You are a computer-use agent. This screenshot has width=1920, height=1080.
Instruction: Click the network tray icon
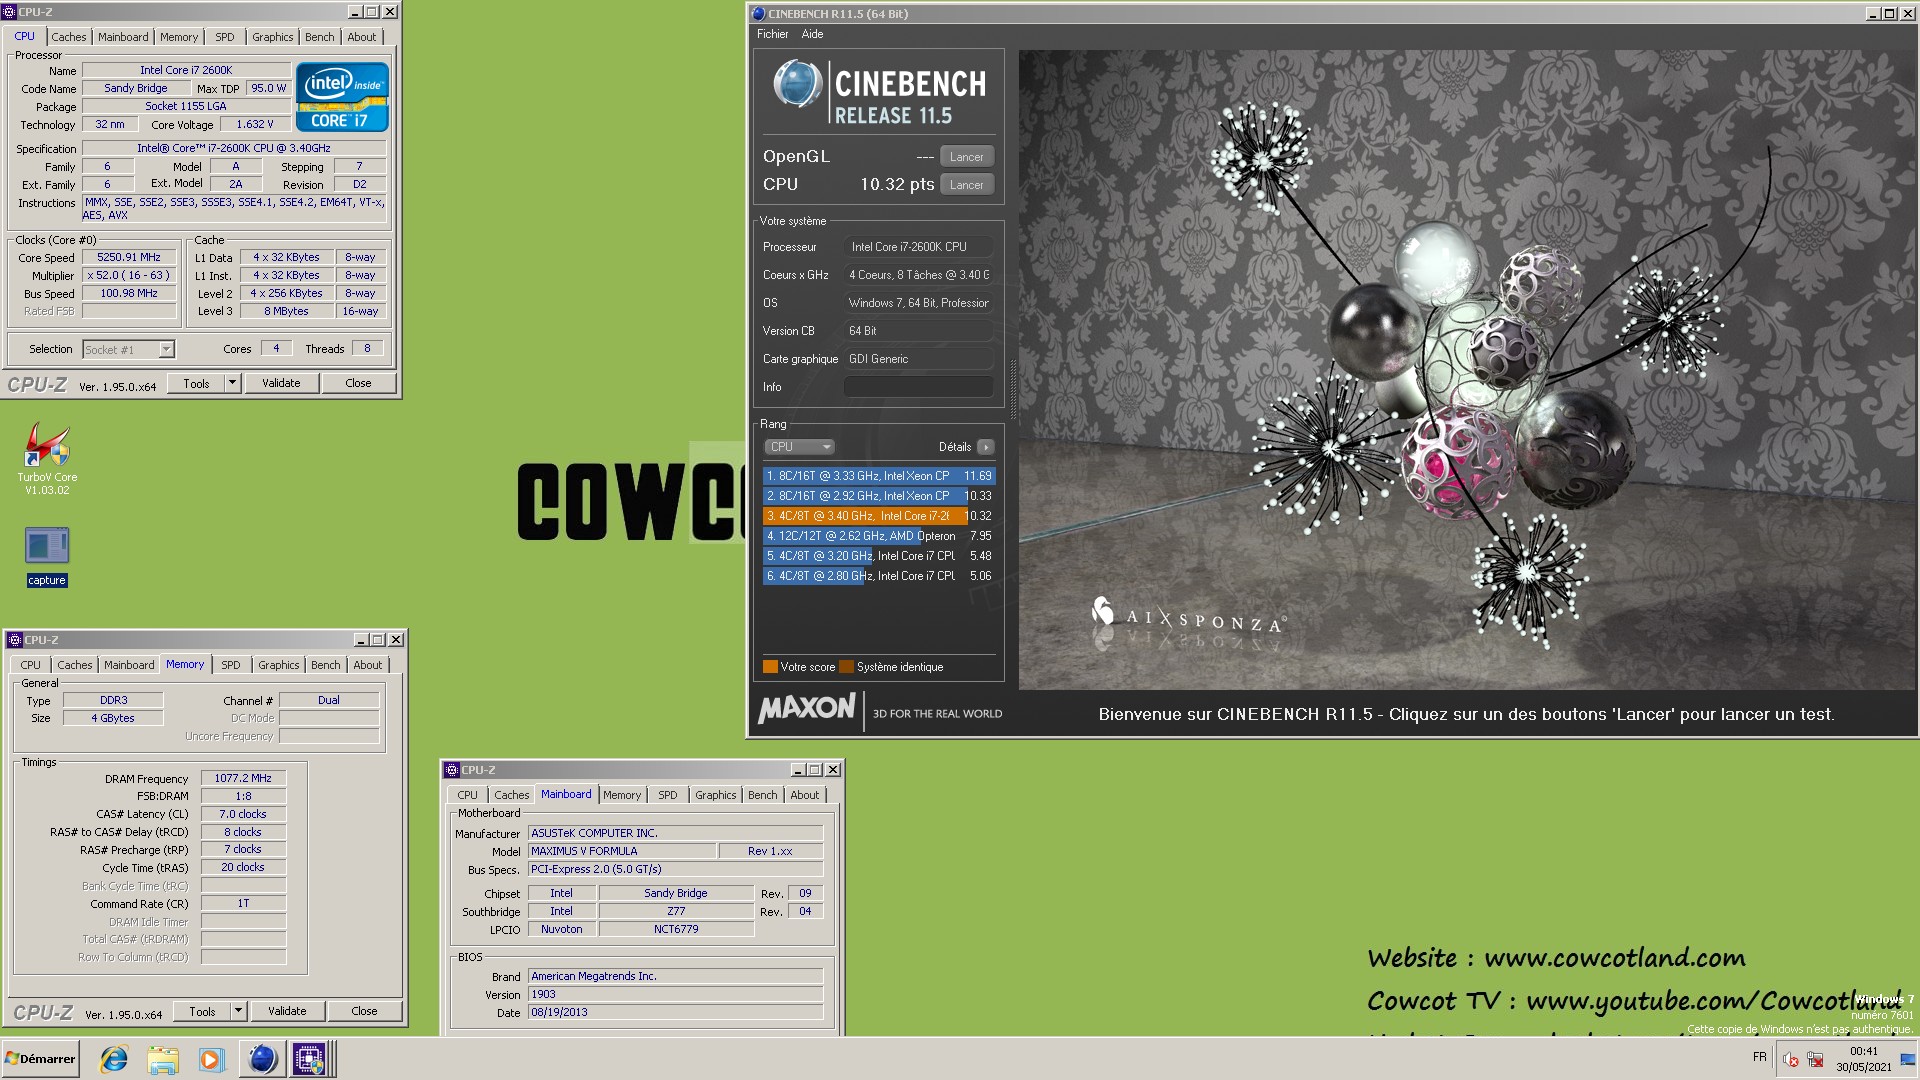[x=1815, y=1059]
